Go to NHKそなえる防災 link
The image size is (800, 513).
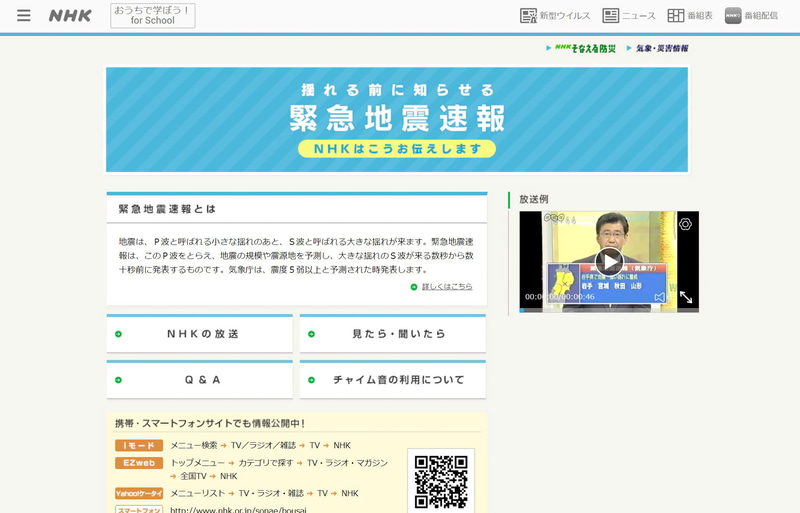click(x=585, y=48)
